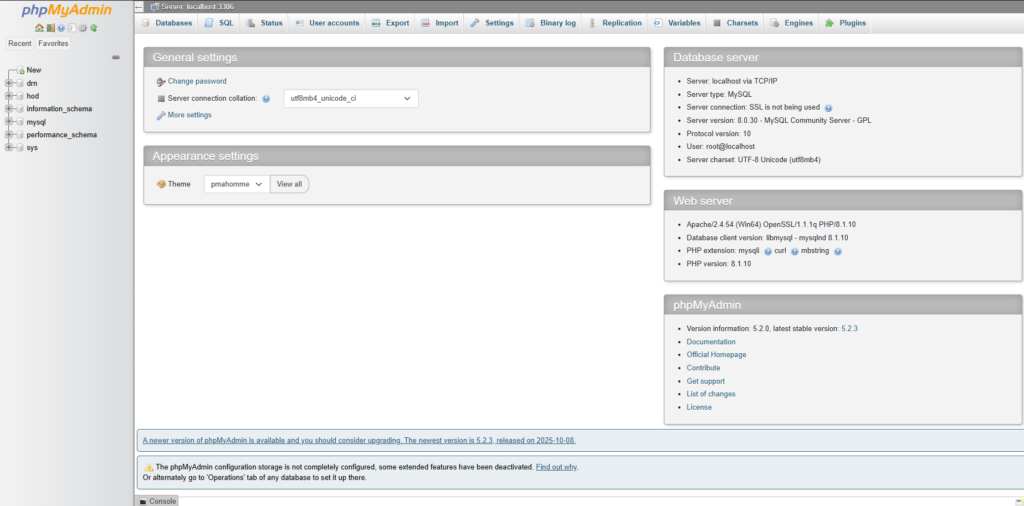
Task: Click the wrench icon beside More settings
Action: click(161, 116)
